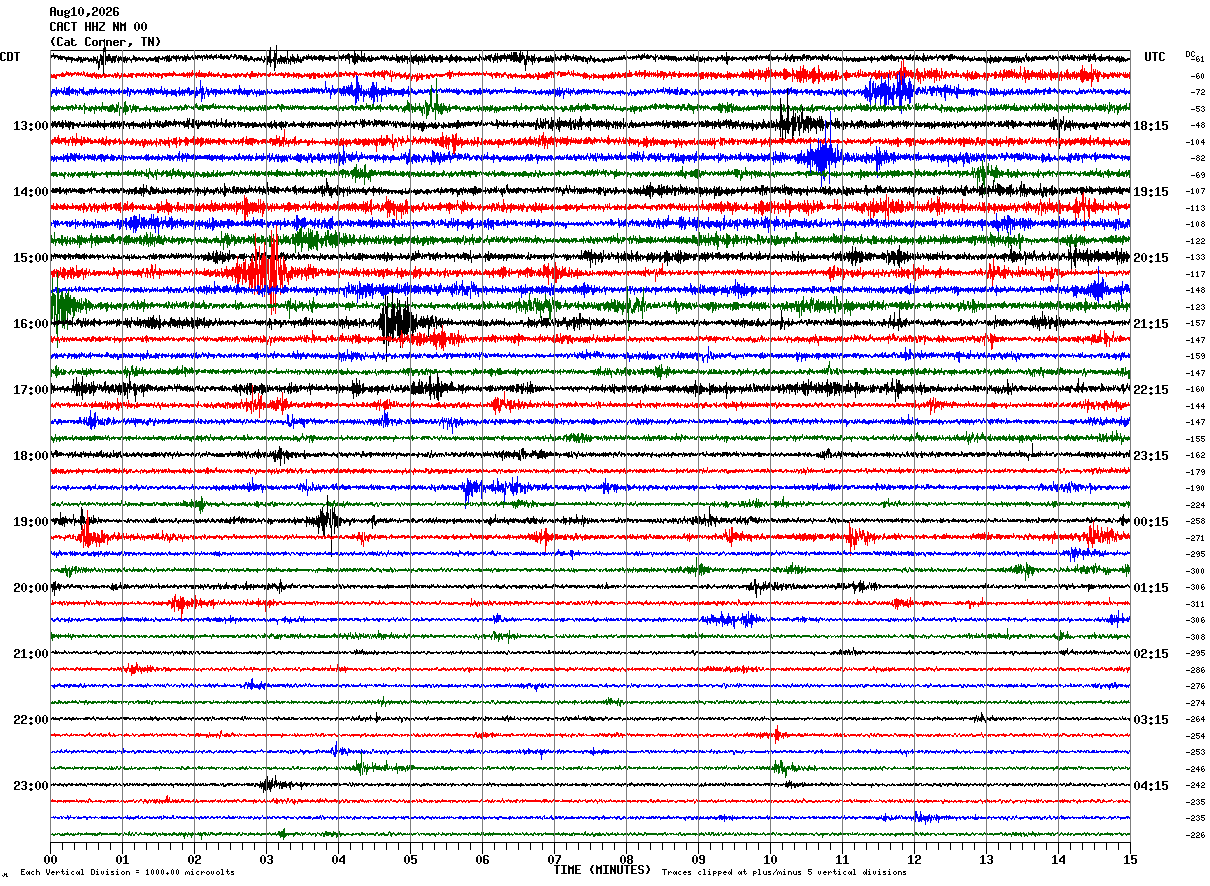Click the 00:15 UTC time label

pos(1151,522)
